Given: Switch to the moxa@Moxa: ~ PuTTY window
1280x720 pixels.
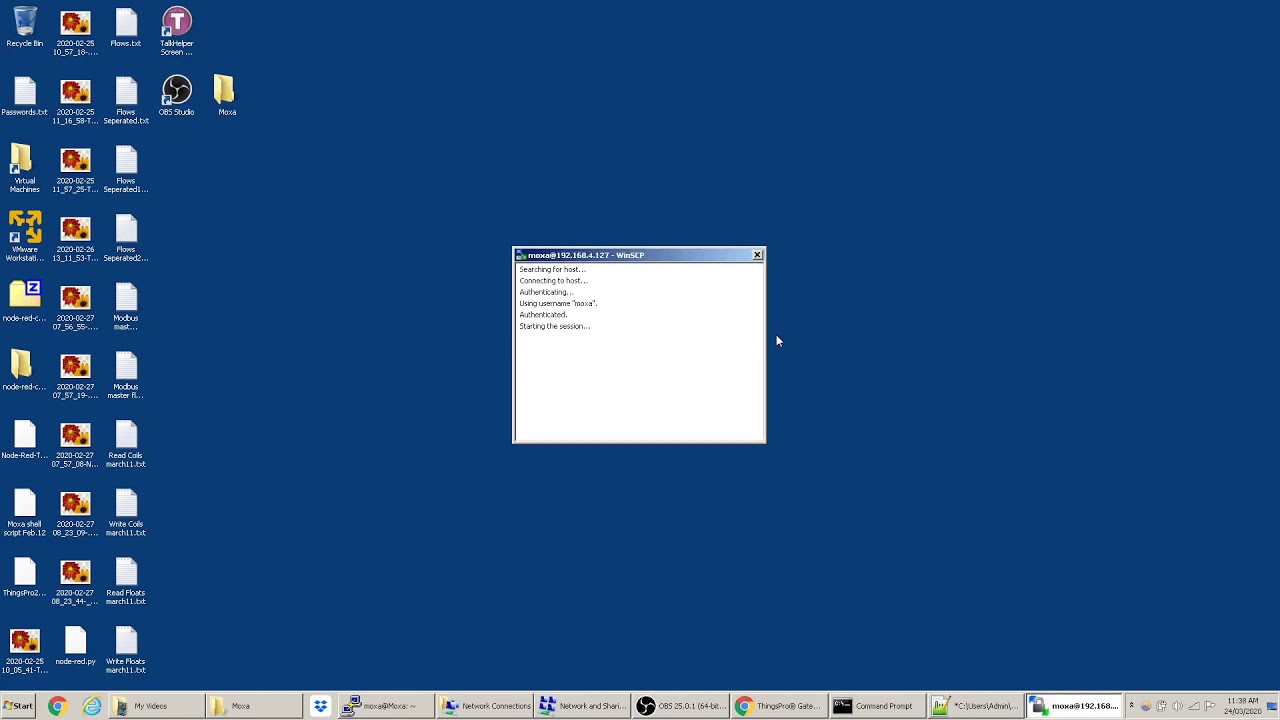Looking at the screenshot, I should tap(386, 706).
